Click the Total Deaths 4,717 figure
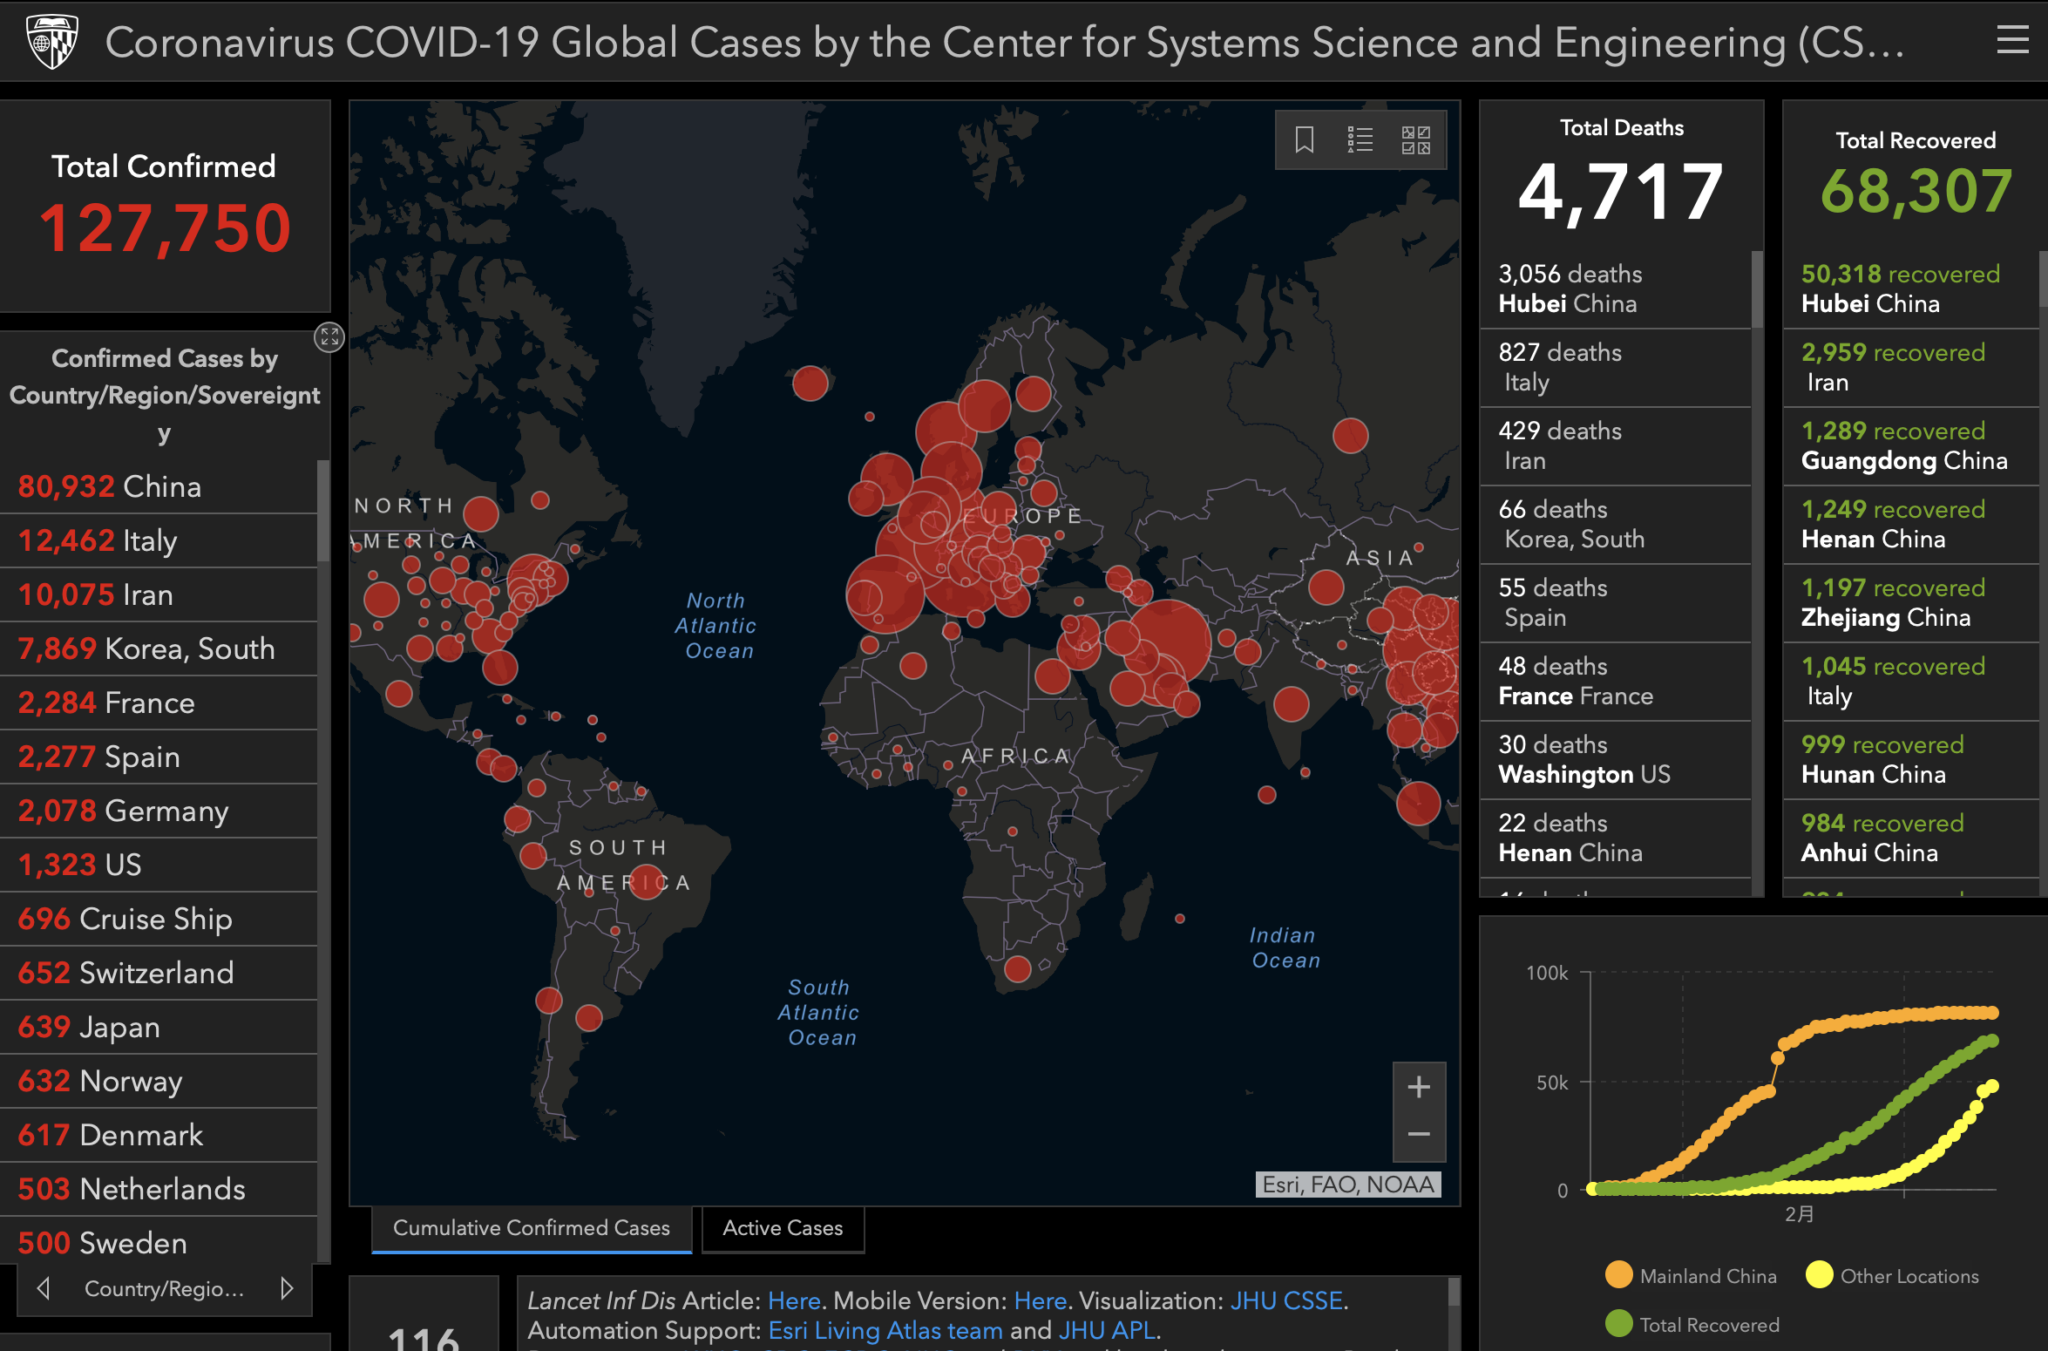 1621,192
